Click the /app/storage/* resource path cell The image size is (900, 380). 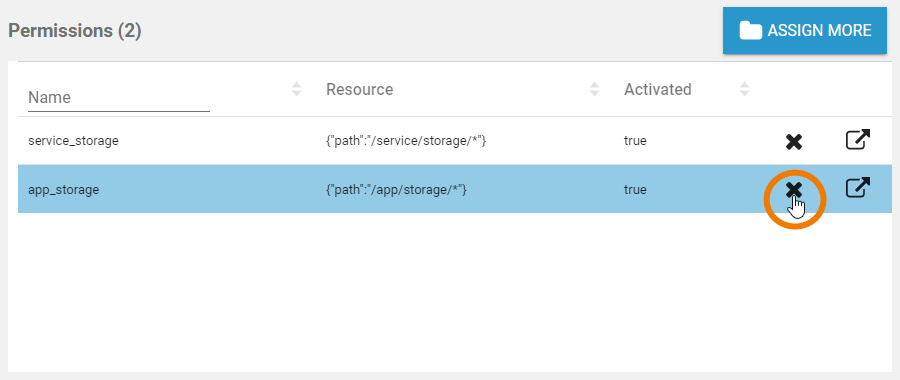(x=396, y=189)
